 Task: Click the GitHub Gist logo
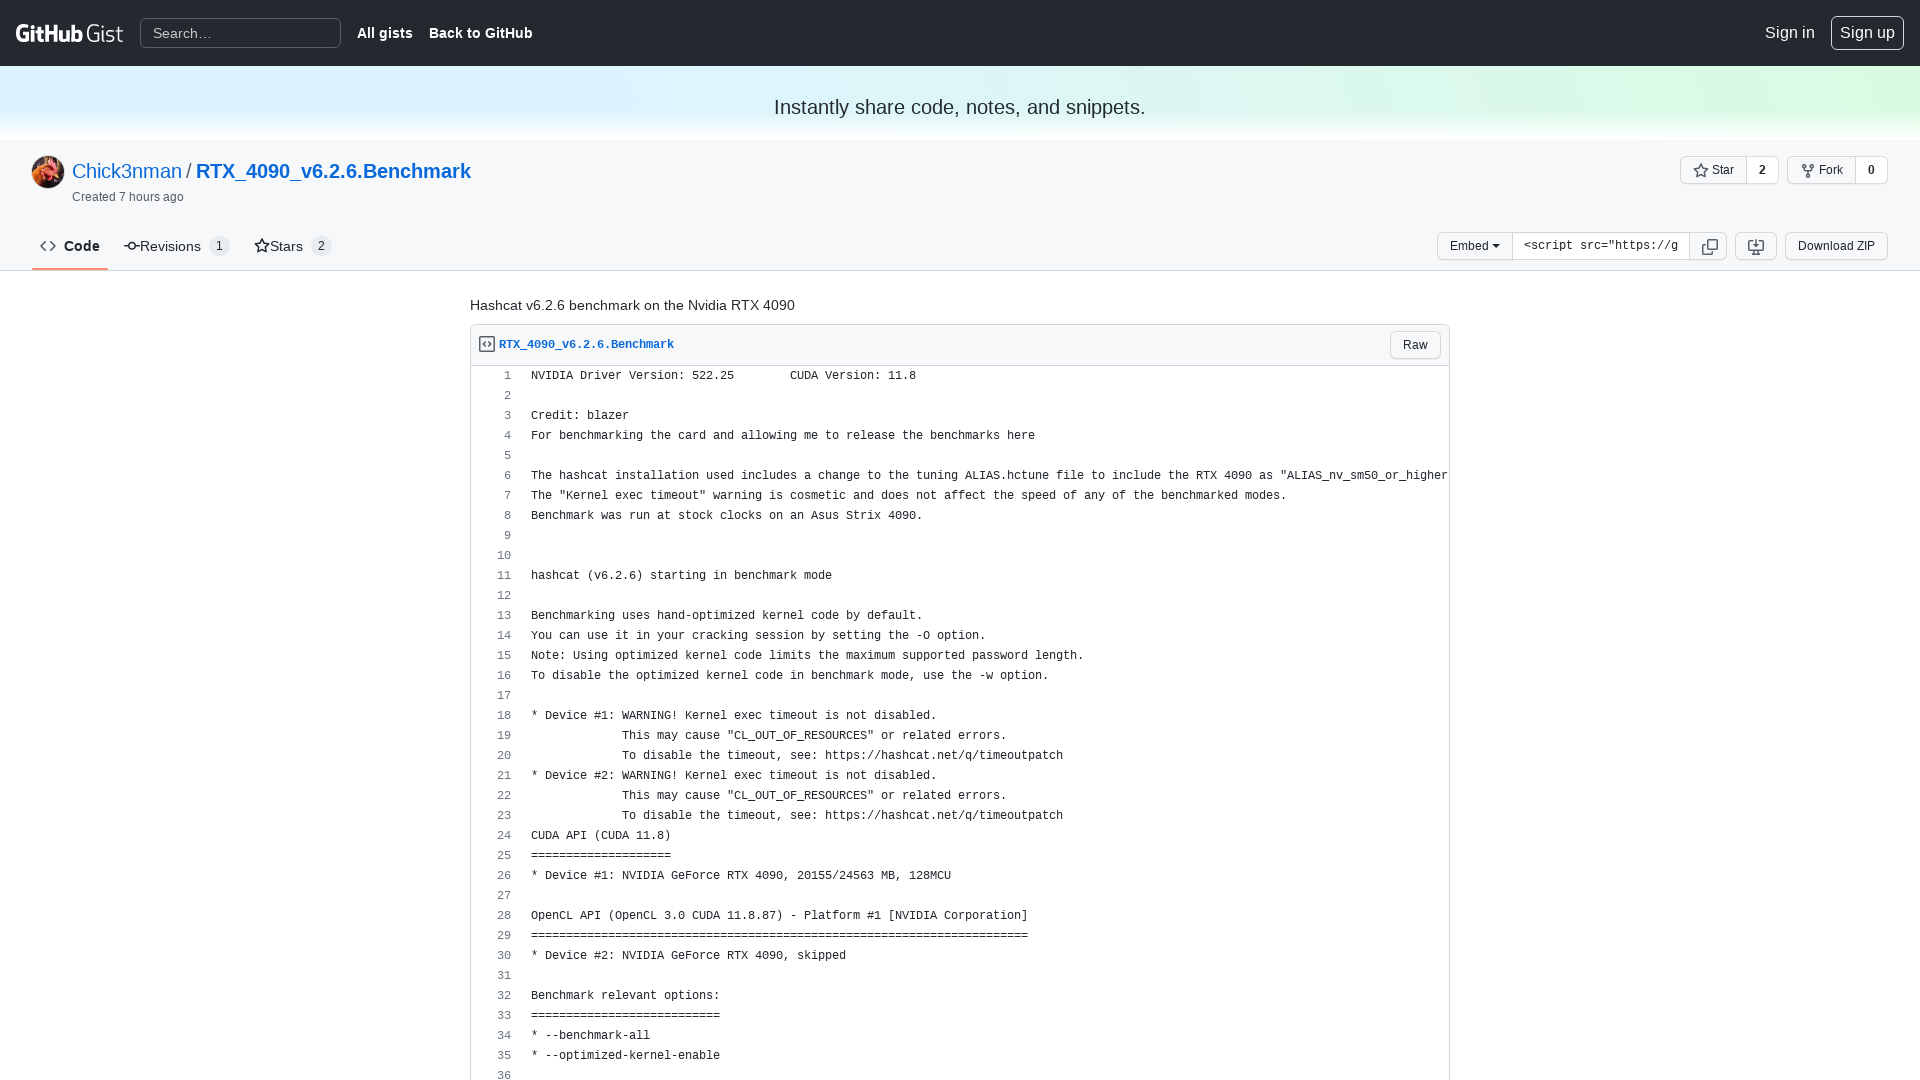click(69, 33)
